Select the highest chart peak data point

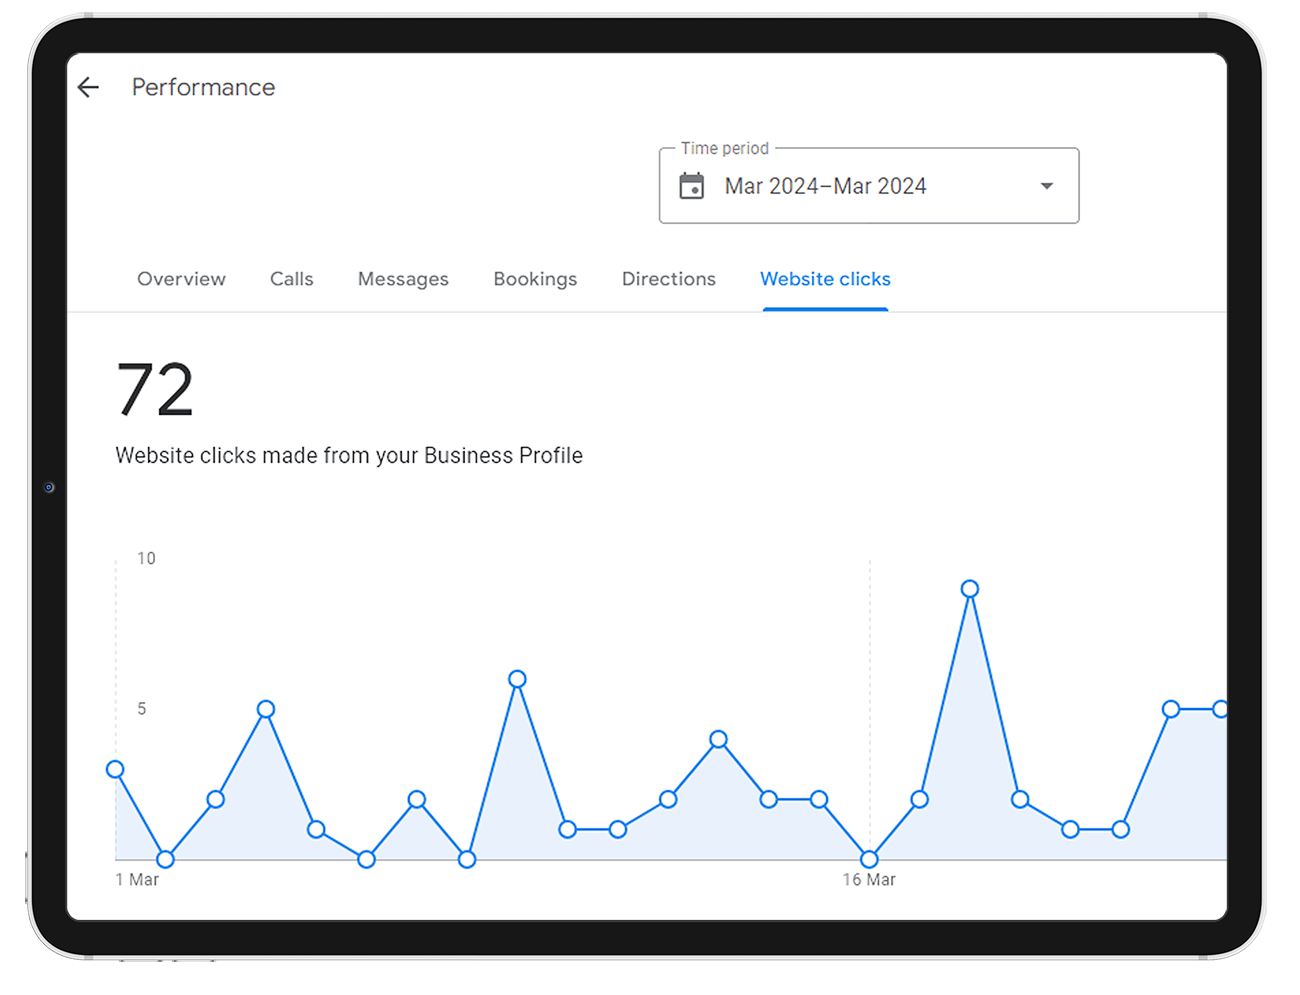click(970, 589)
